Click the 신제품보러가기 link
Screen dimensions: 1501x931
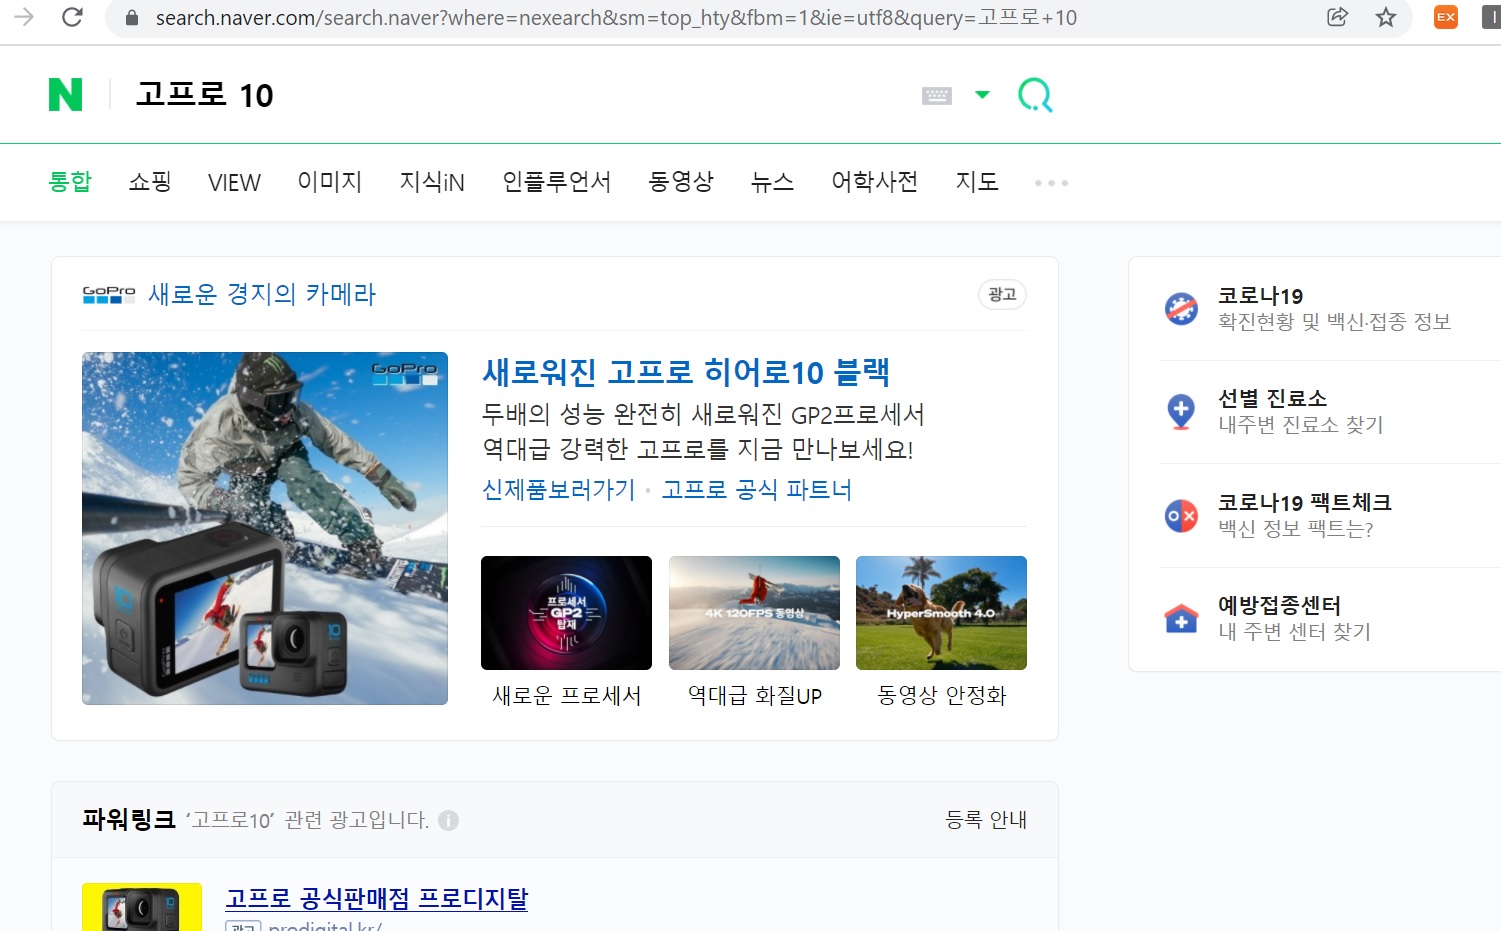[559, 489]
